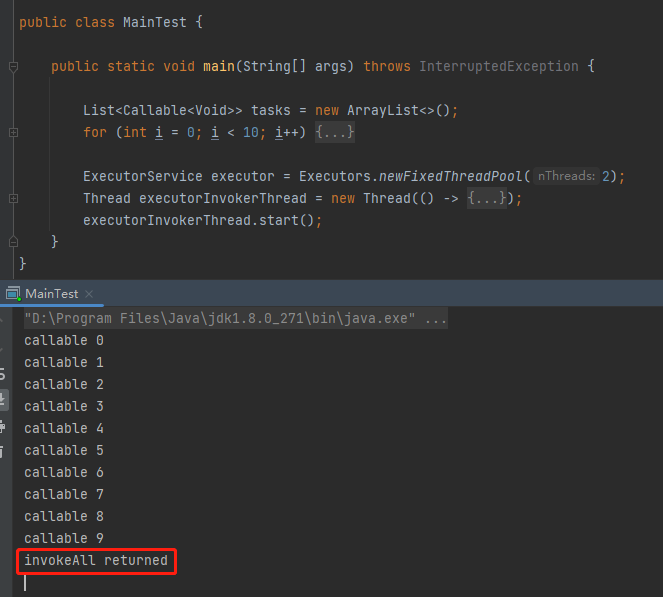Click InterruptedException in the throws clause
This screenshot has width=663, height=597.
(x=499, y=66)
